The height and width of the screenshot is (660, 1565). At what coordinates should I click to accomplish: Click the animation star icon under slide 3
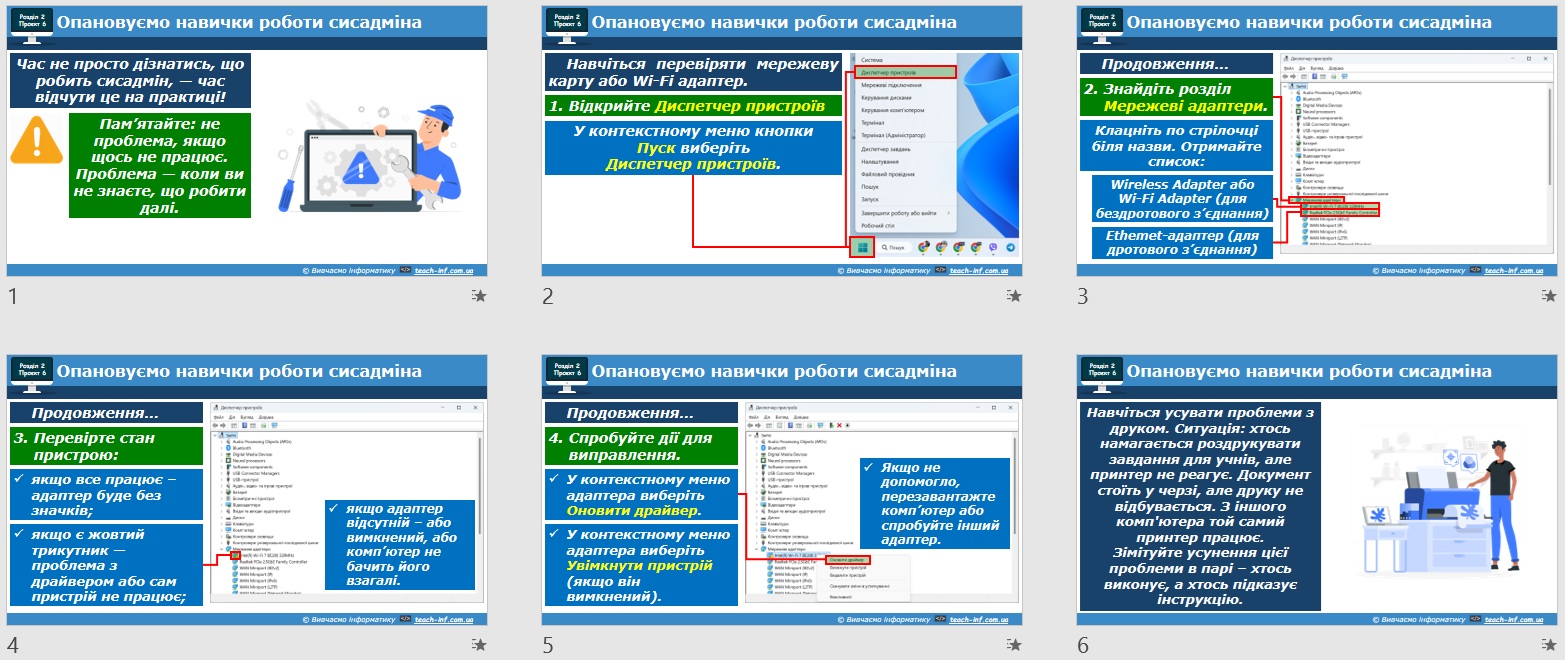click(x=1550, y=296)
